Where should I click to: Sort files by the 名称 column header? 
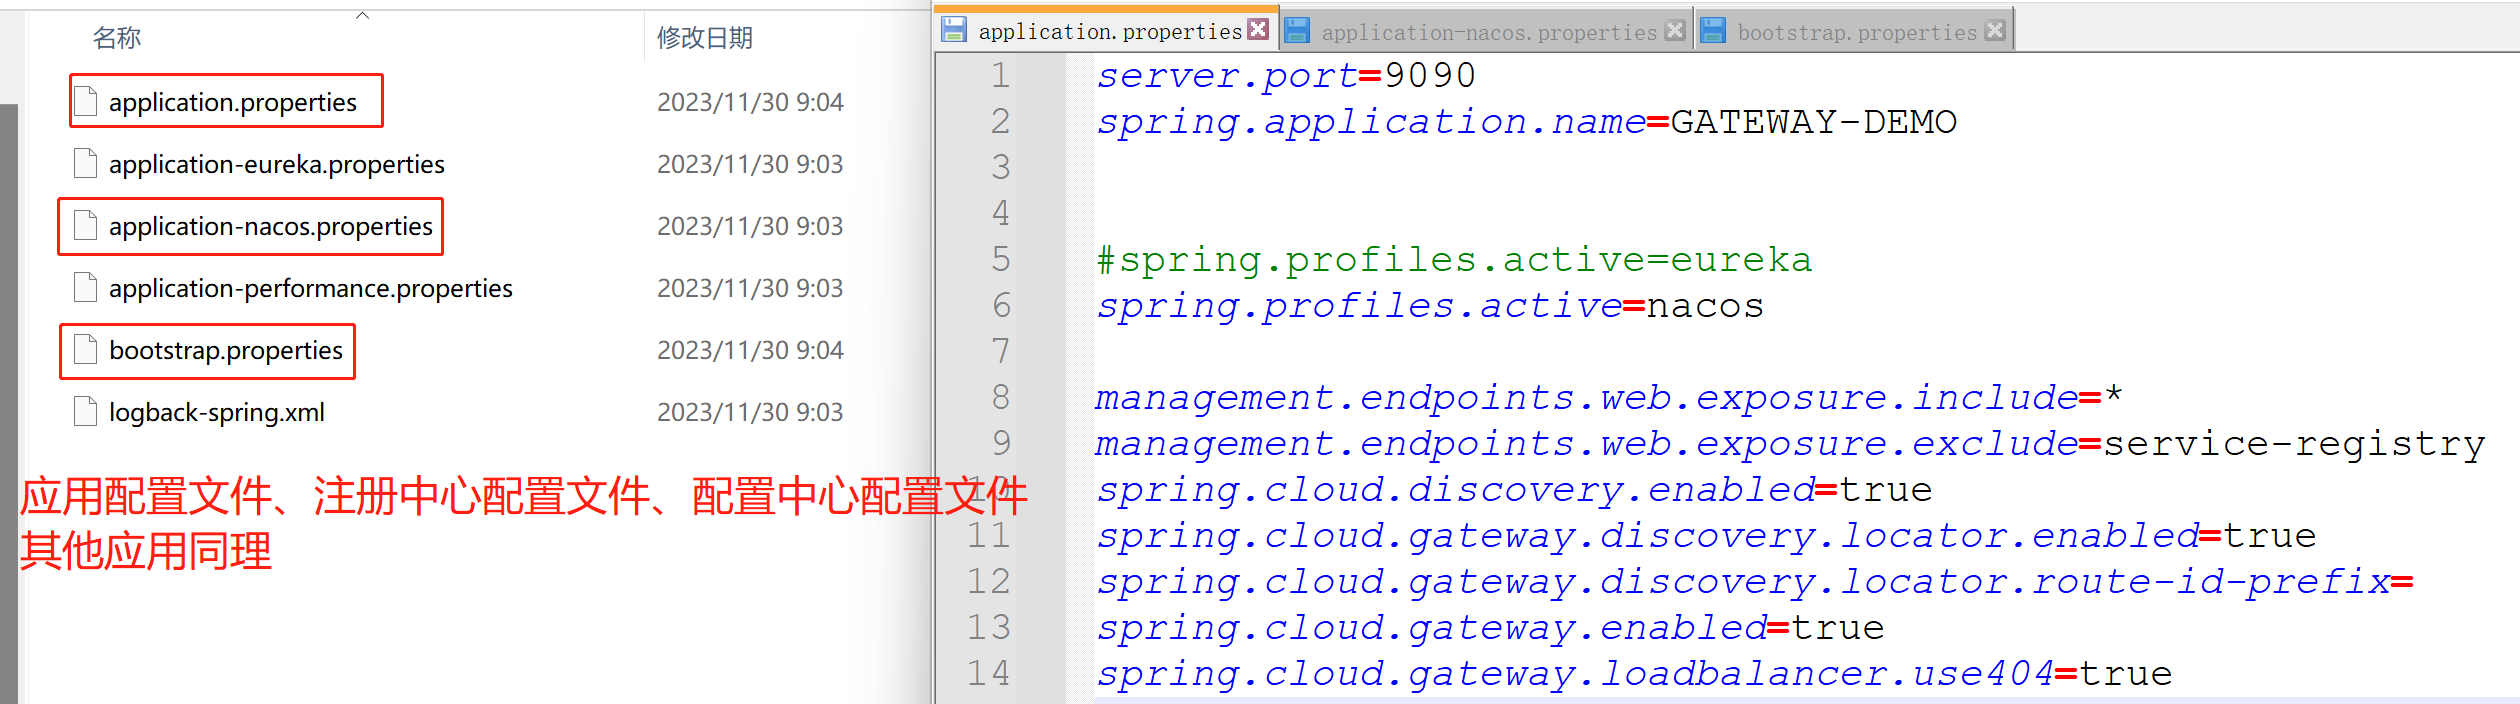(117, 38)
